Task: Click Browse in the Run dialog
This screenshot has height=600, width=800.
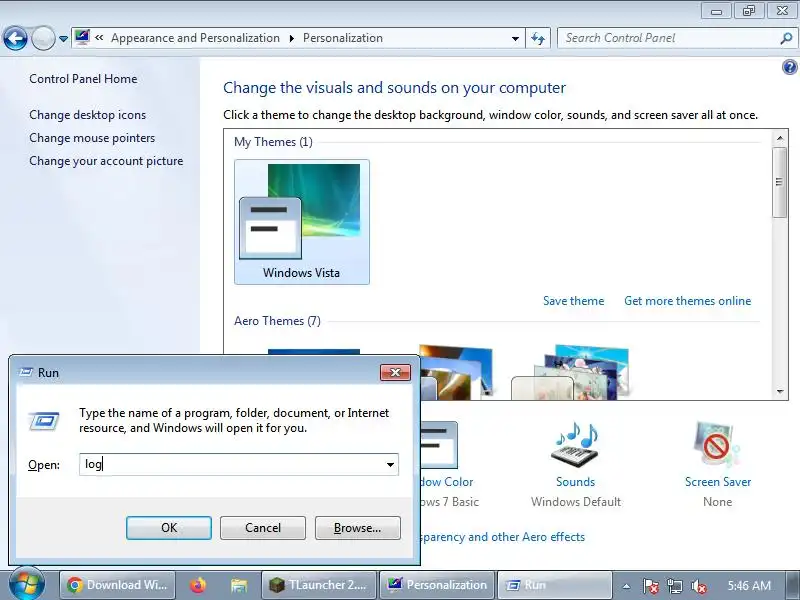Action: click(x=358, y=528)
